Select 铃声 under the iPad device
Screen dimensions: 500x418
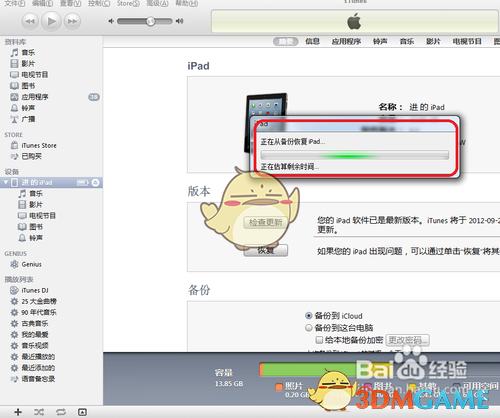tap(36, 238)
